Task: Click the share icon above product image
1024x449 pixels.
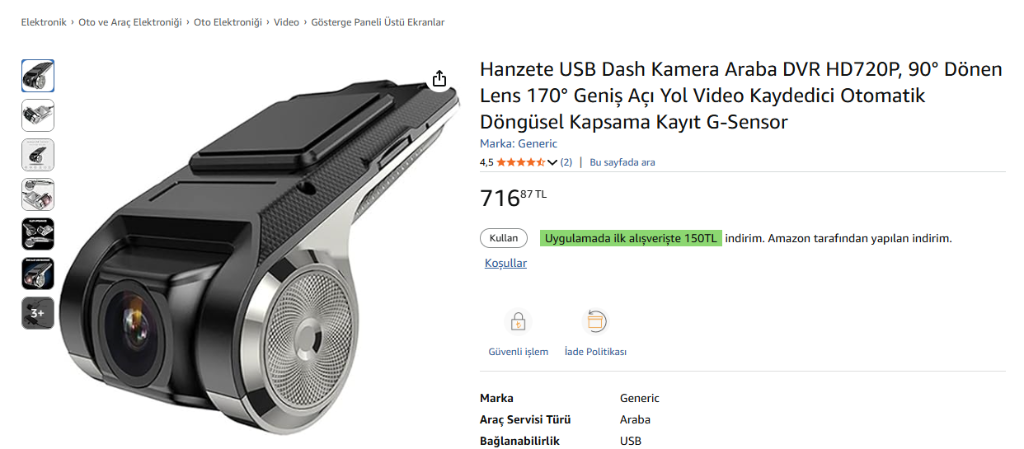Action: (439, 79)
